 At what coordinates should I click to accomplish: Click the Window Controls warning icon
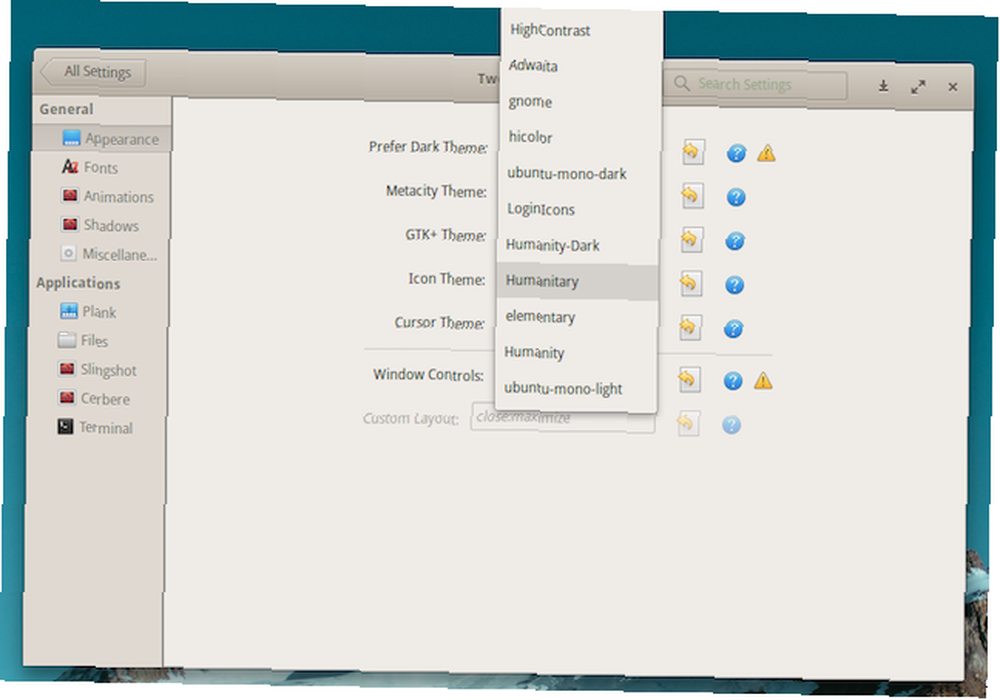pos(763,381)
